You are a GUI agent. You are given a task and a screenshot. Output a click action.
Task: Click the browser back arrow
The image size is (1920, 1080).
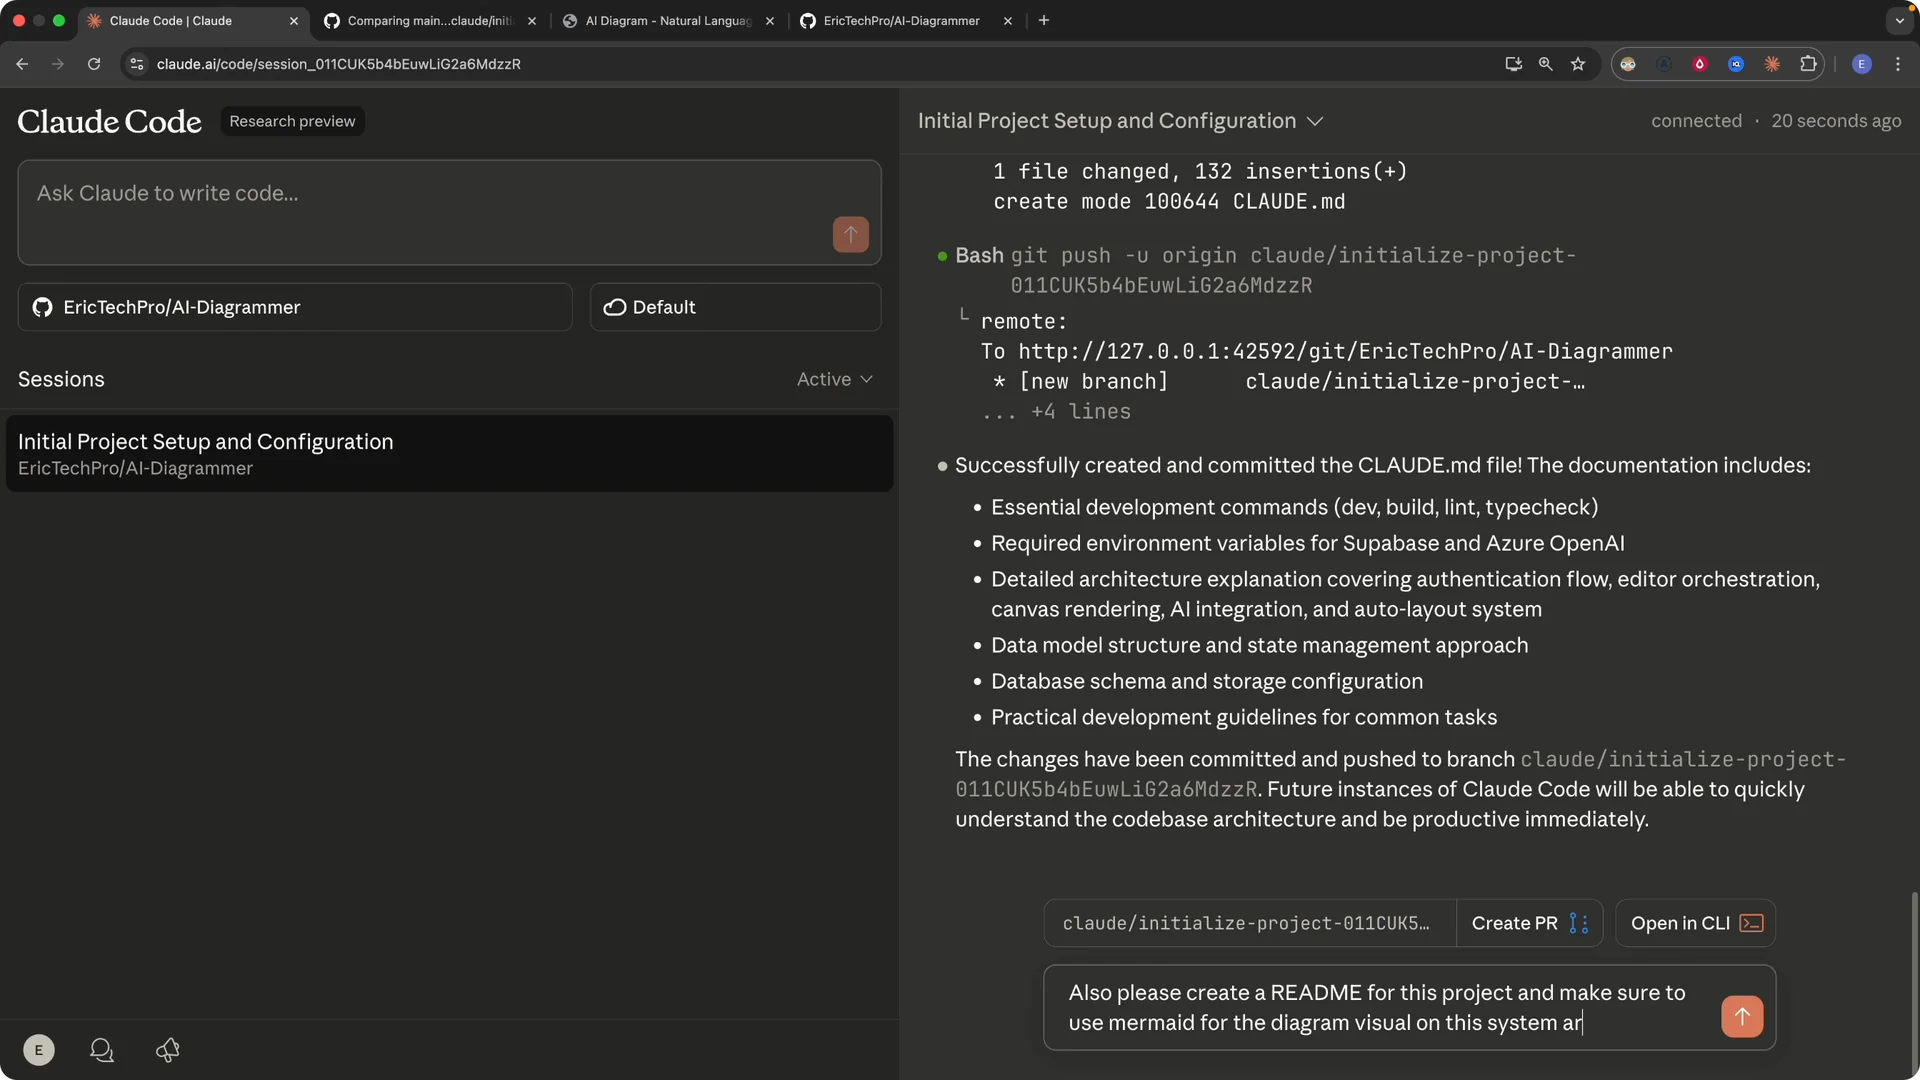click(x=22, y=64)
